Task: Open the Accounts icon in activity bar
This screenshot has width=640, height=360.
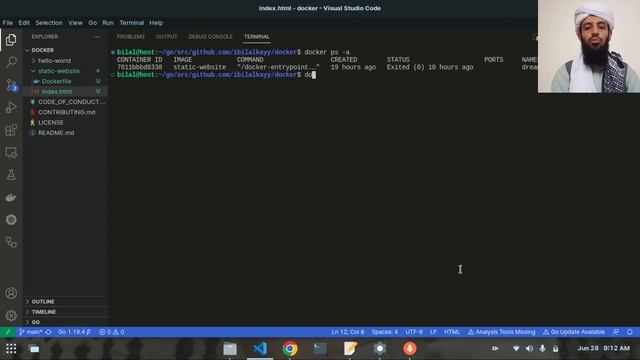Action: tap(11, 293)
